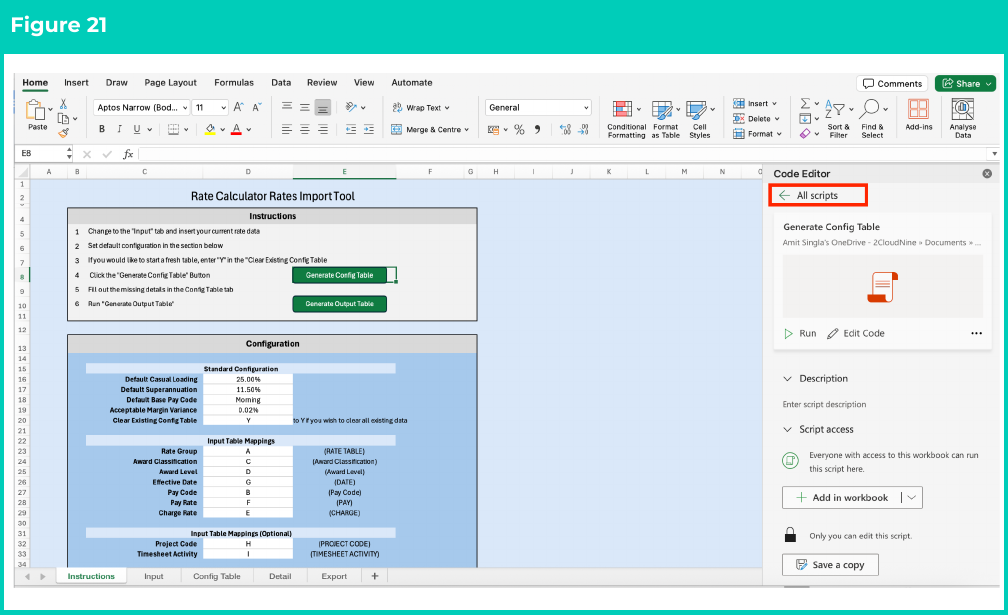
Task: Switch to the Export sheet tab
Action: 334,576
